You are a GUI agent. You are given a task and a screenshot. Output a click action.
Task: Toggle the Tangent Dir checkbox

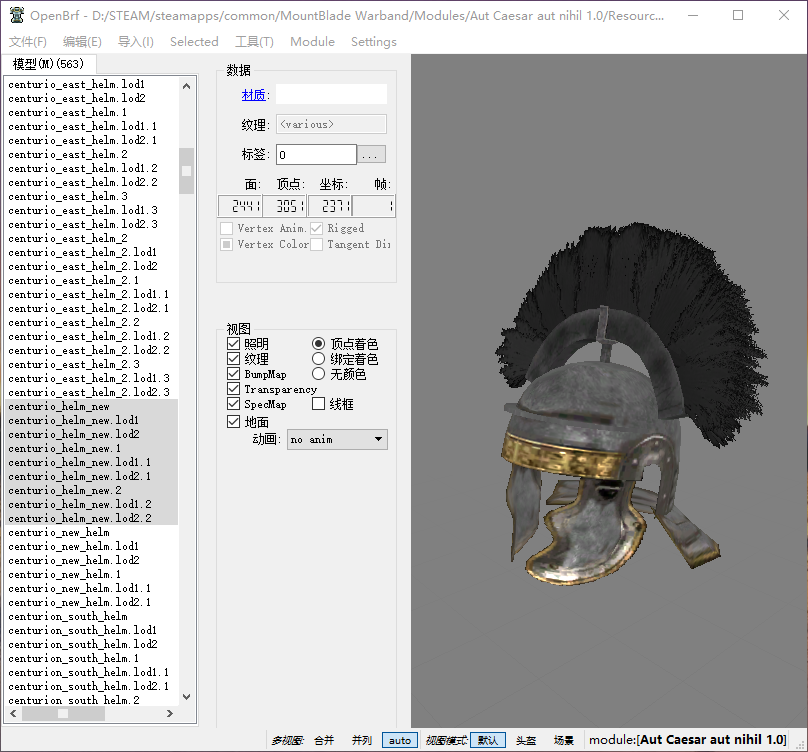pyautogui.click(x=316, y=244)
